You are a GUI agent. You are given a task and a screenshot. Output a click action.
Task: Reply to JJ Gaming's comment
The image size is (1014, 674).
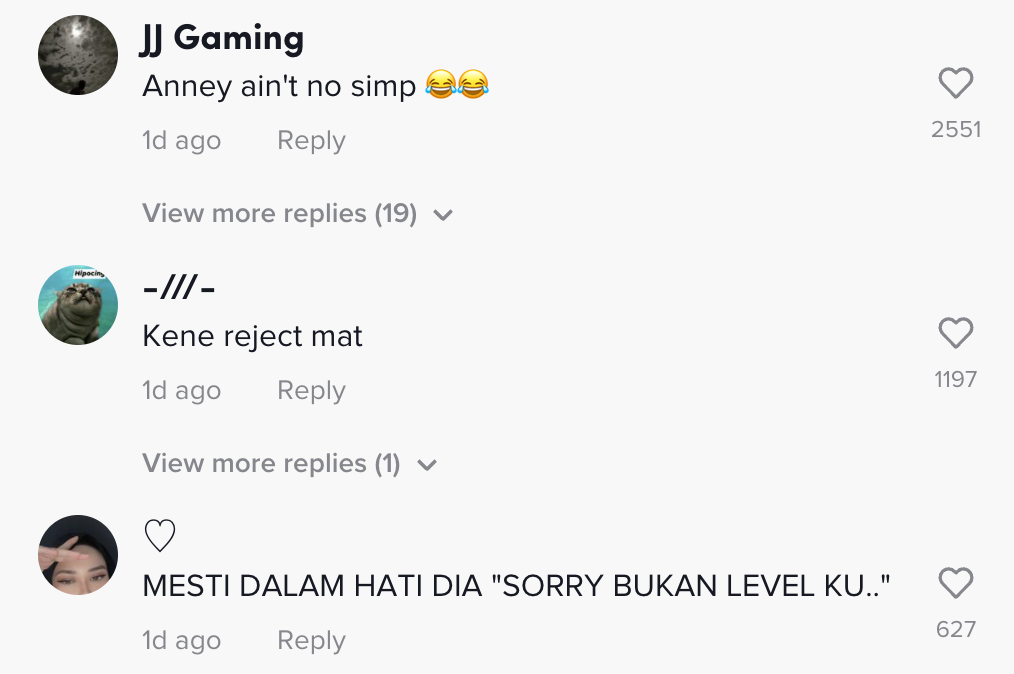(311, 140)
